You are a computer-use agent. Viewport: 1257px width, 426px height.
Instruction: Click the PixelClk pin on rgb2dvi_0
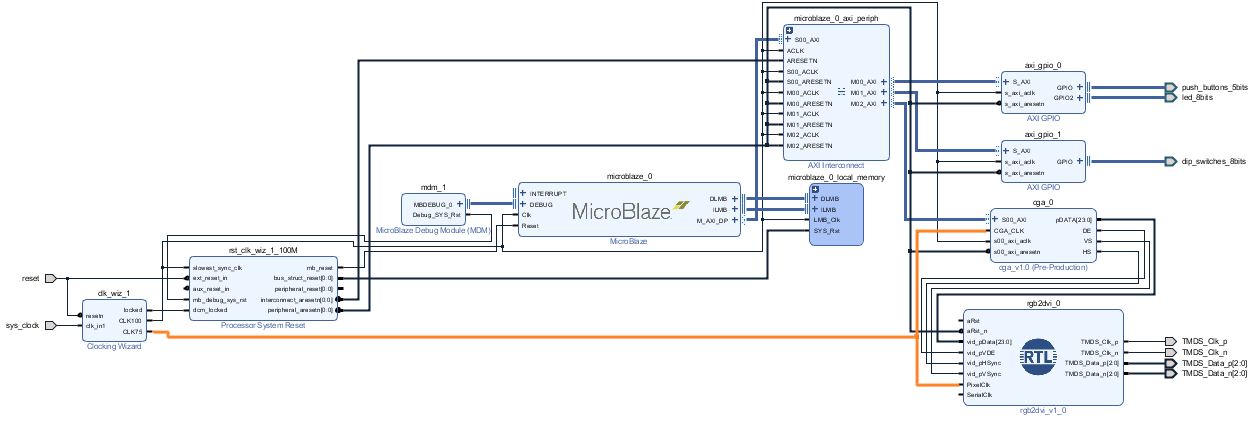coord(978,384)
